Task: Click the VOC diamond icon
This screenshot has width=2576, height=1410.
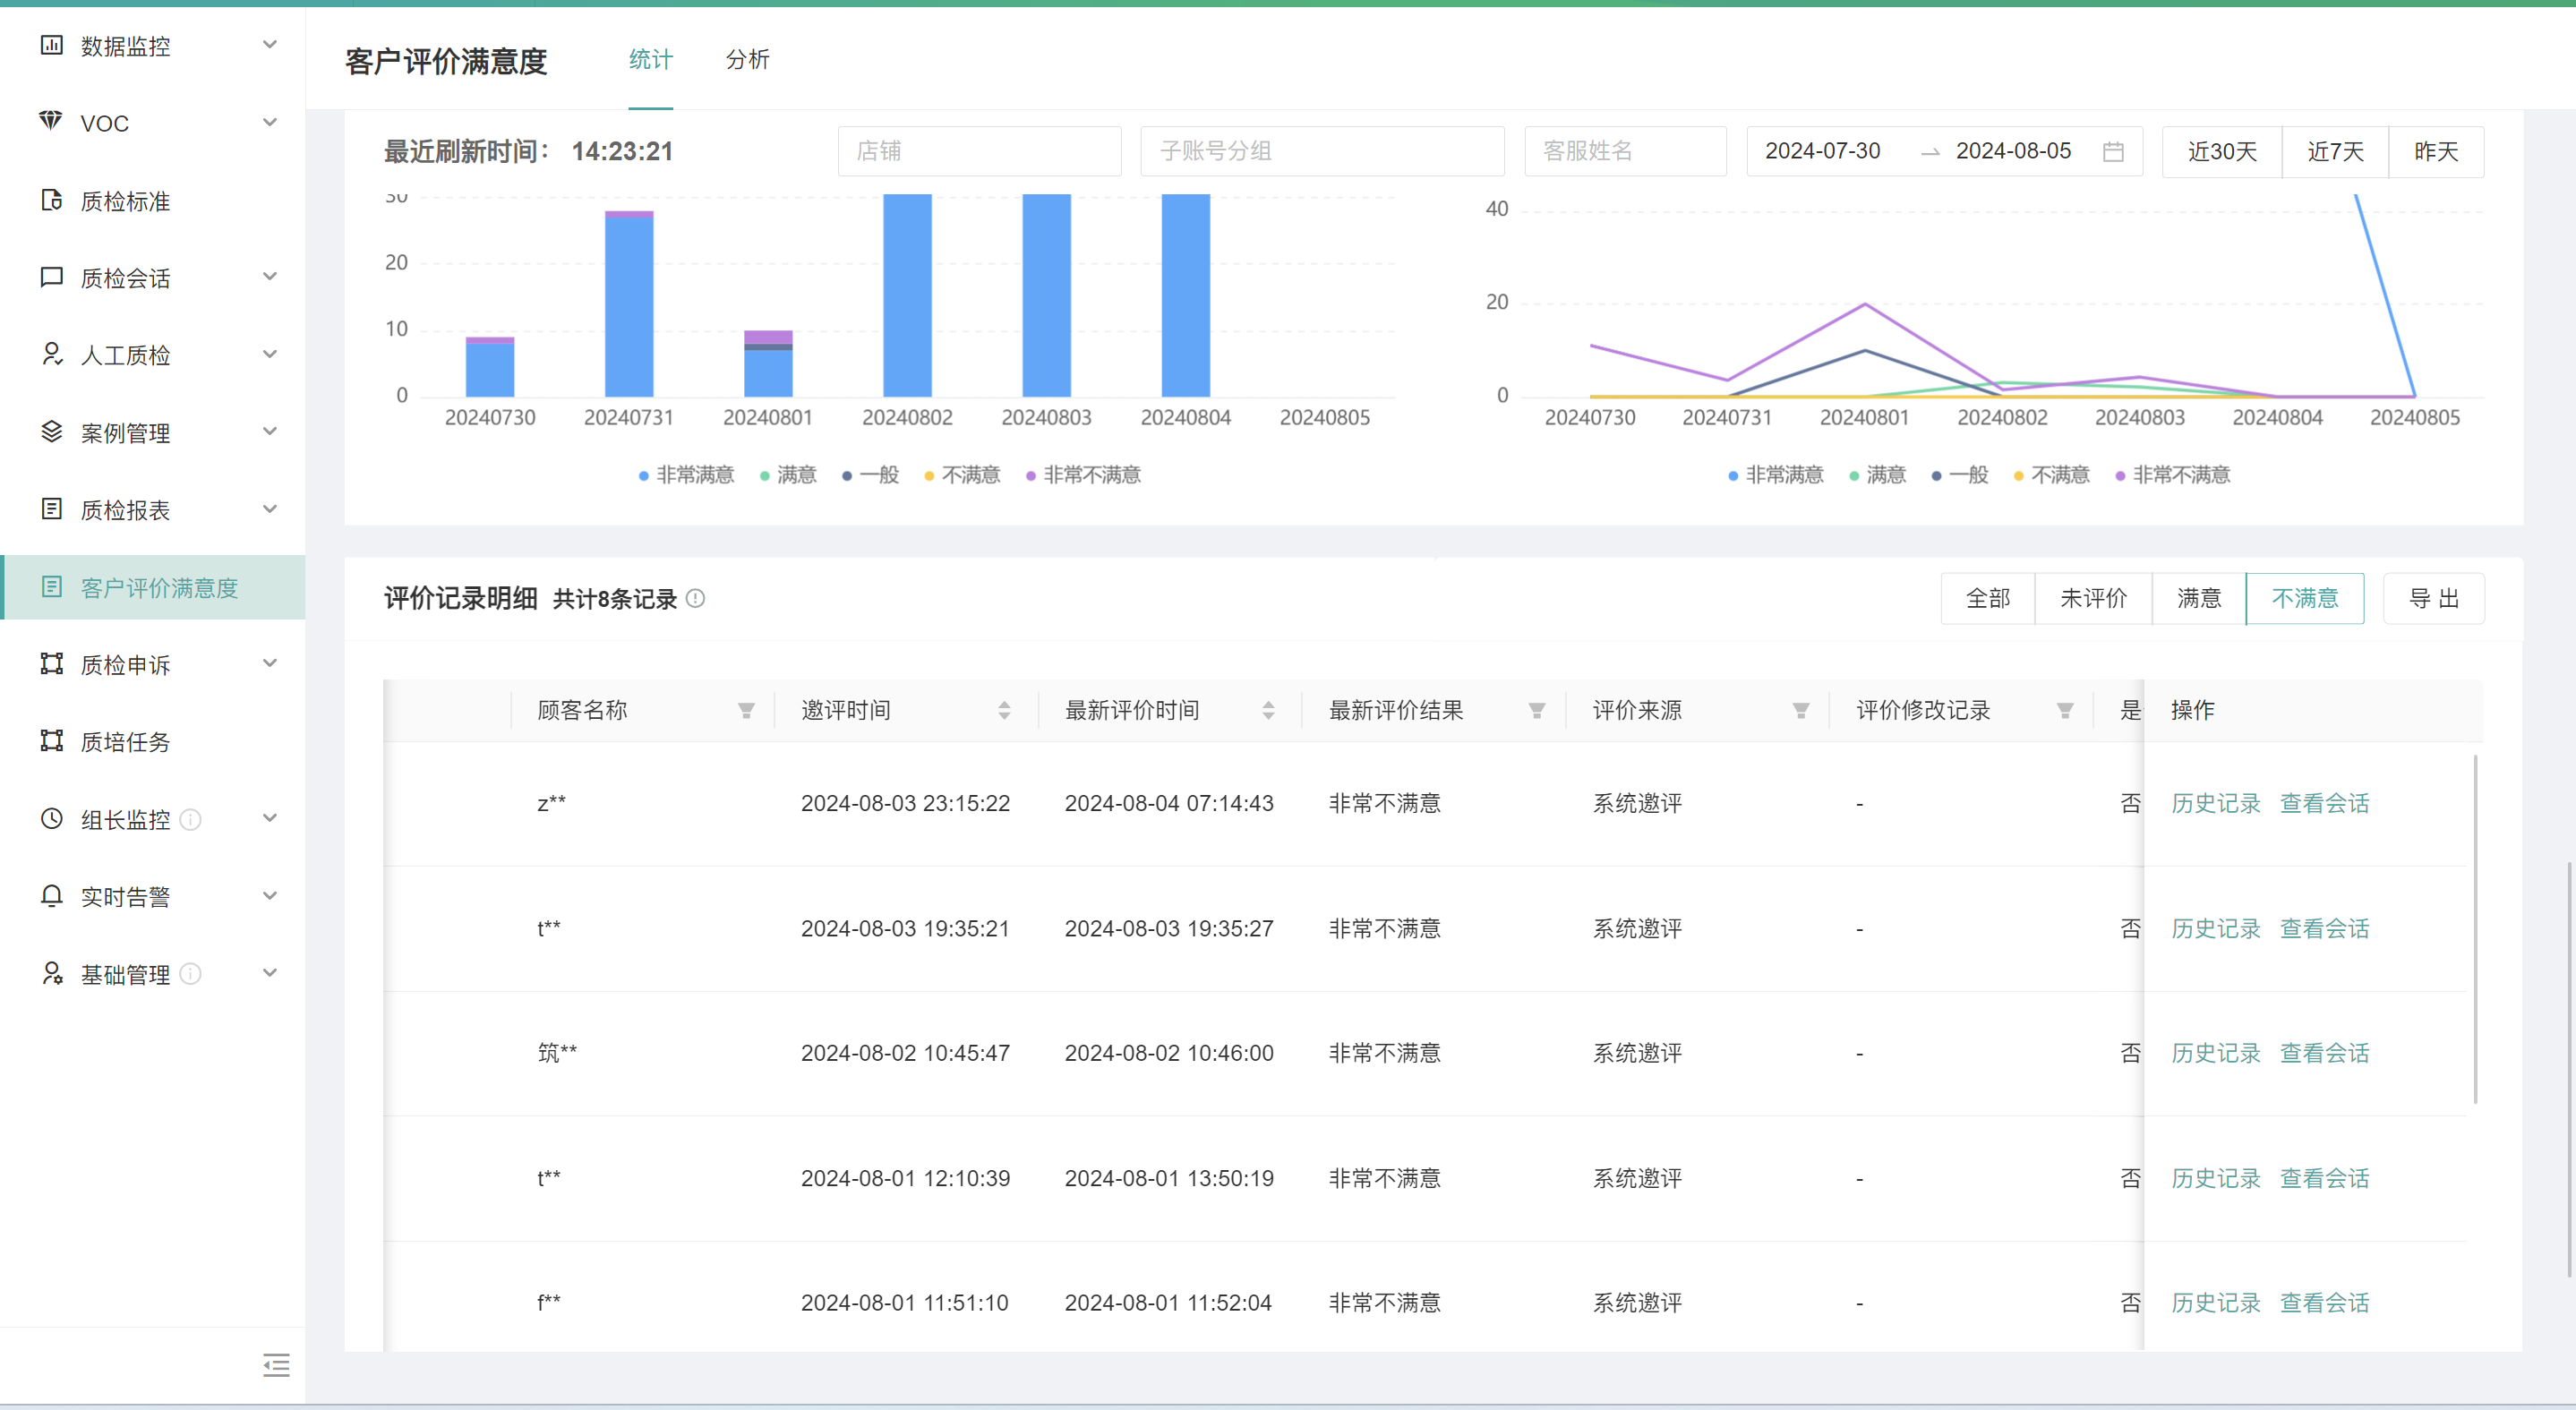Action: 51,121
